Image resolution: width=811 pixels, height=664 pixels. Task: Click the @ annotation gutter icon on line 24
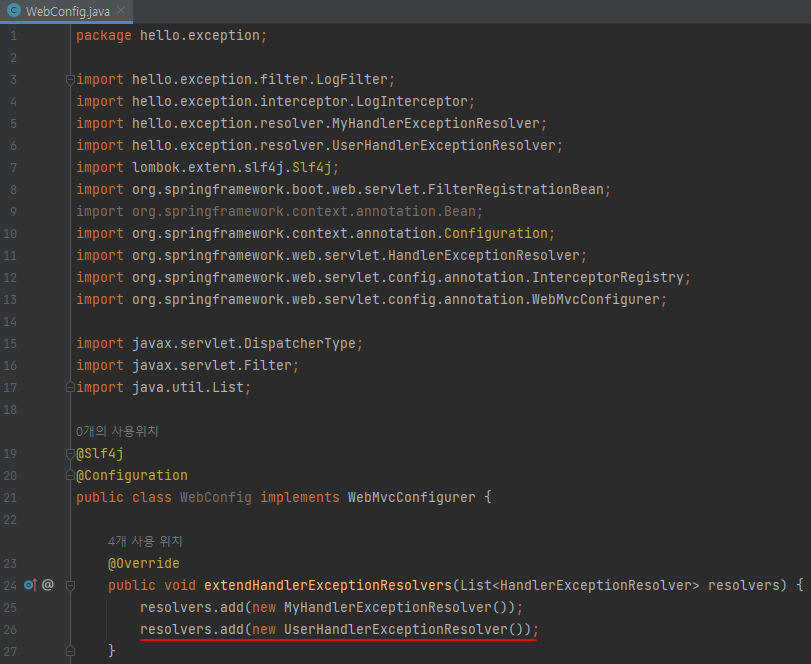coord(48,585)
